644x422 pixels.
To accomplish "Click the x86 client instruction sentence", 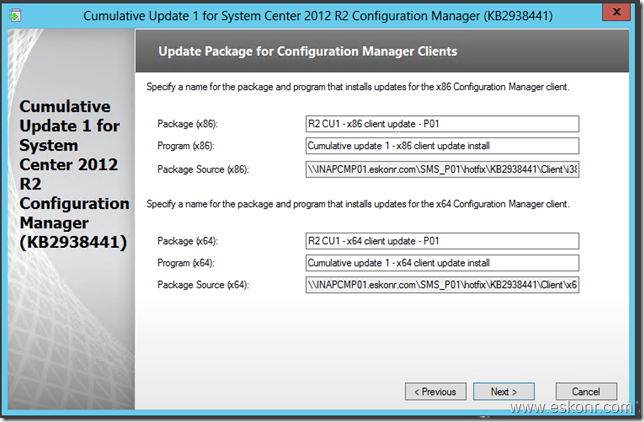I will 358,87.
